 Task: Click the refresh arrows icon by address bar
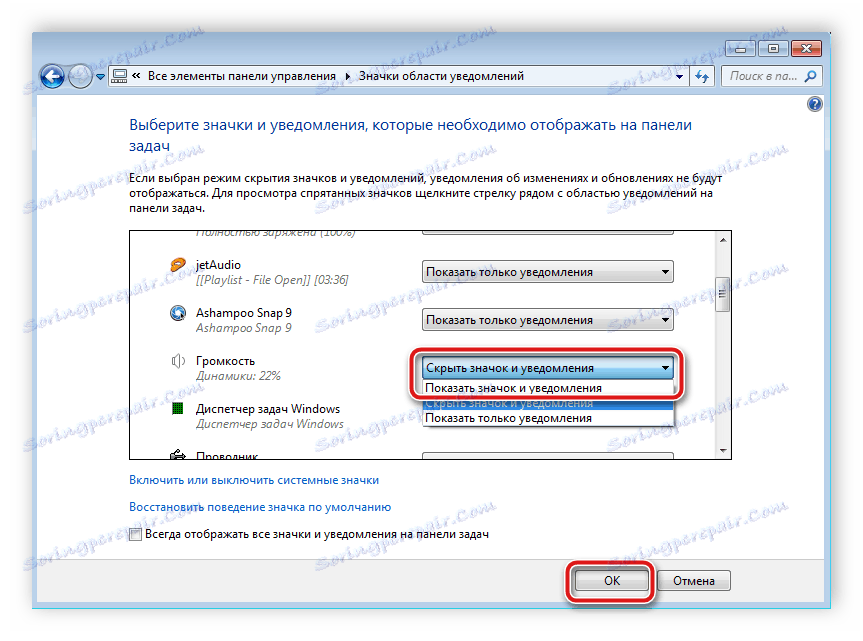click(702, 76)
